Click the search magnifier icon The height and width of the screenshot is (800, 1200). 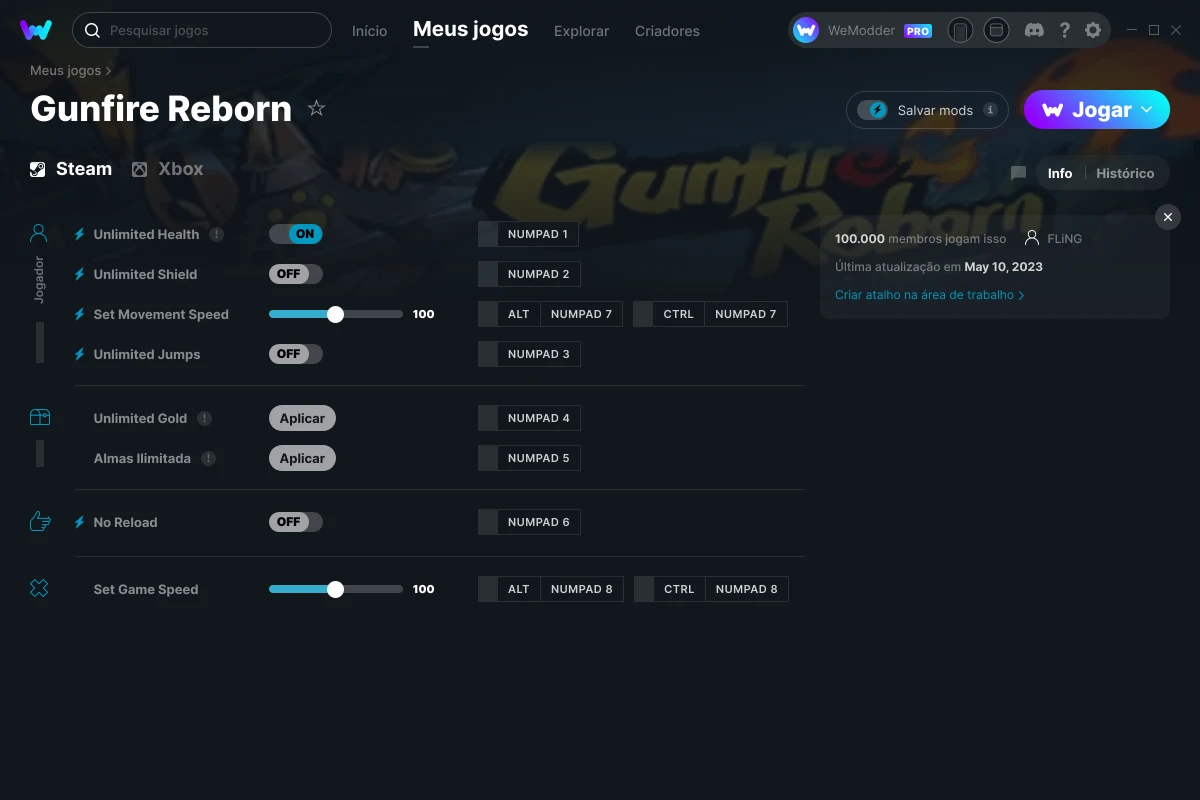tap(92, 30)
